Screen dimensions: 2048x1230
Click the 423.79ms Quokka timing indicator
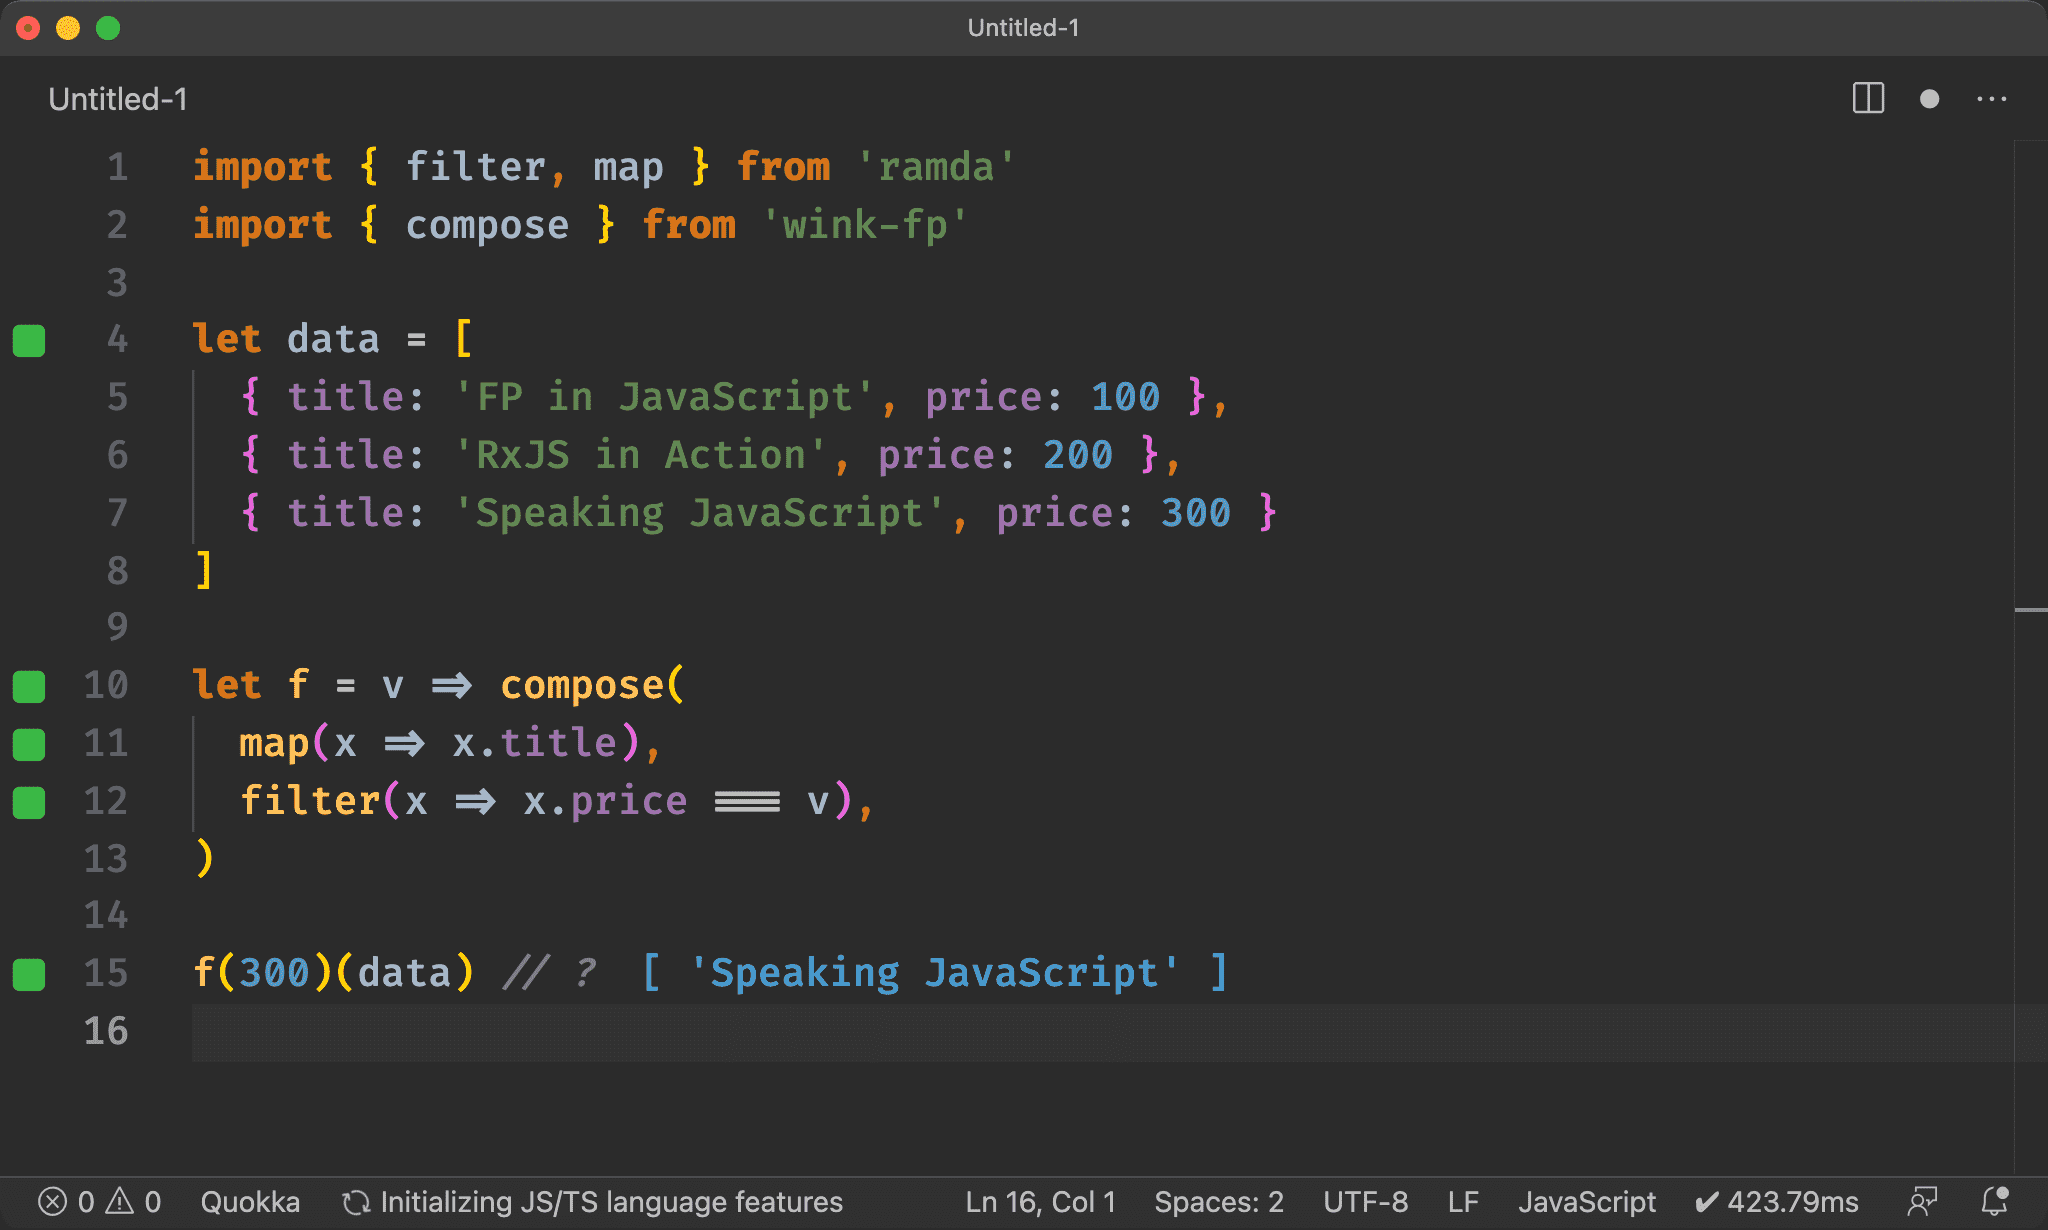[x=1777, y=1202]
